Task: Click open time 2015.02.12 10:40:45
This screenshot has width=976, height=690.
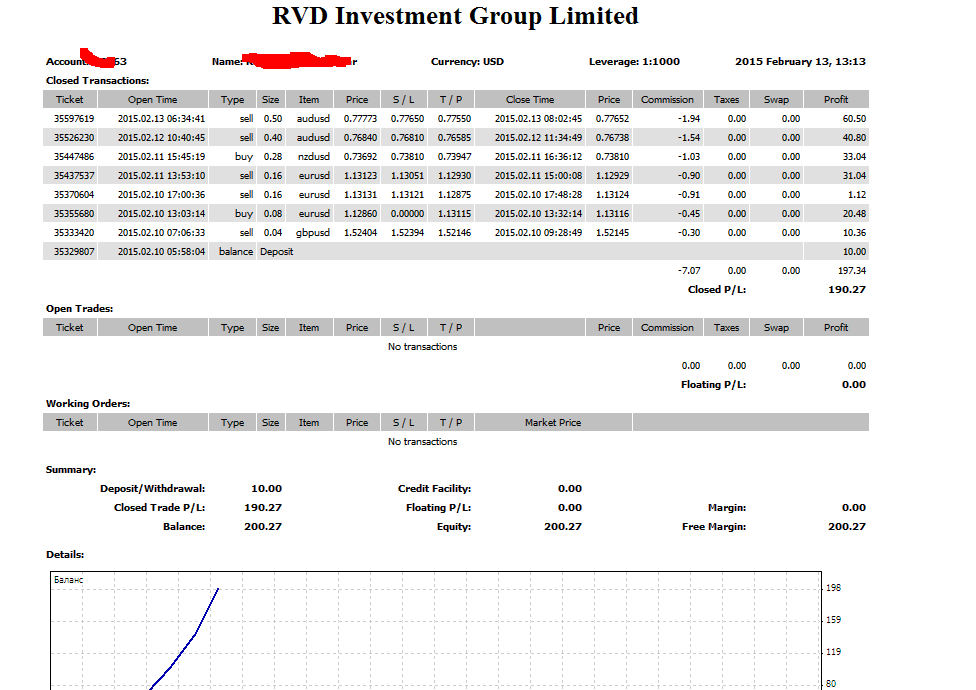Action: click(x=161, y=138)
